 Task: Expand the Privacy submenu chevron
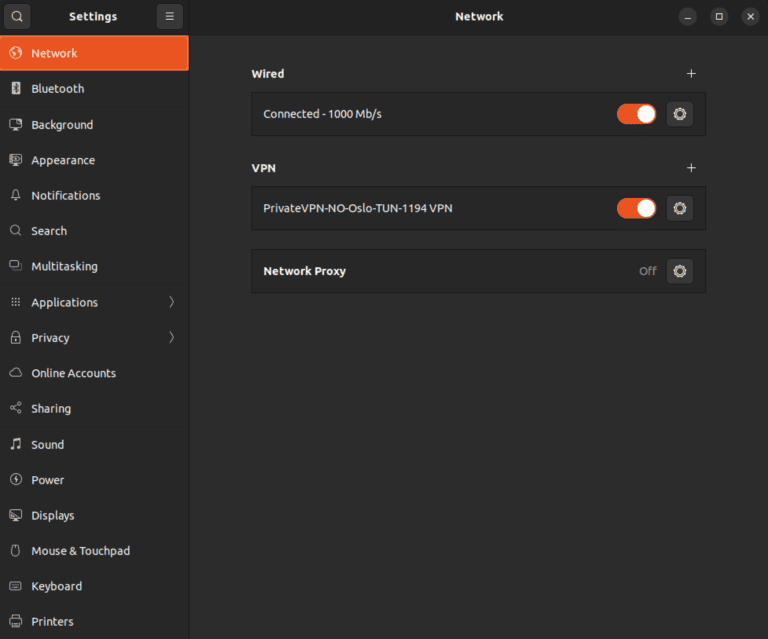(171, 338)
